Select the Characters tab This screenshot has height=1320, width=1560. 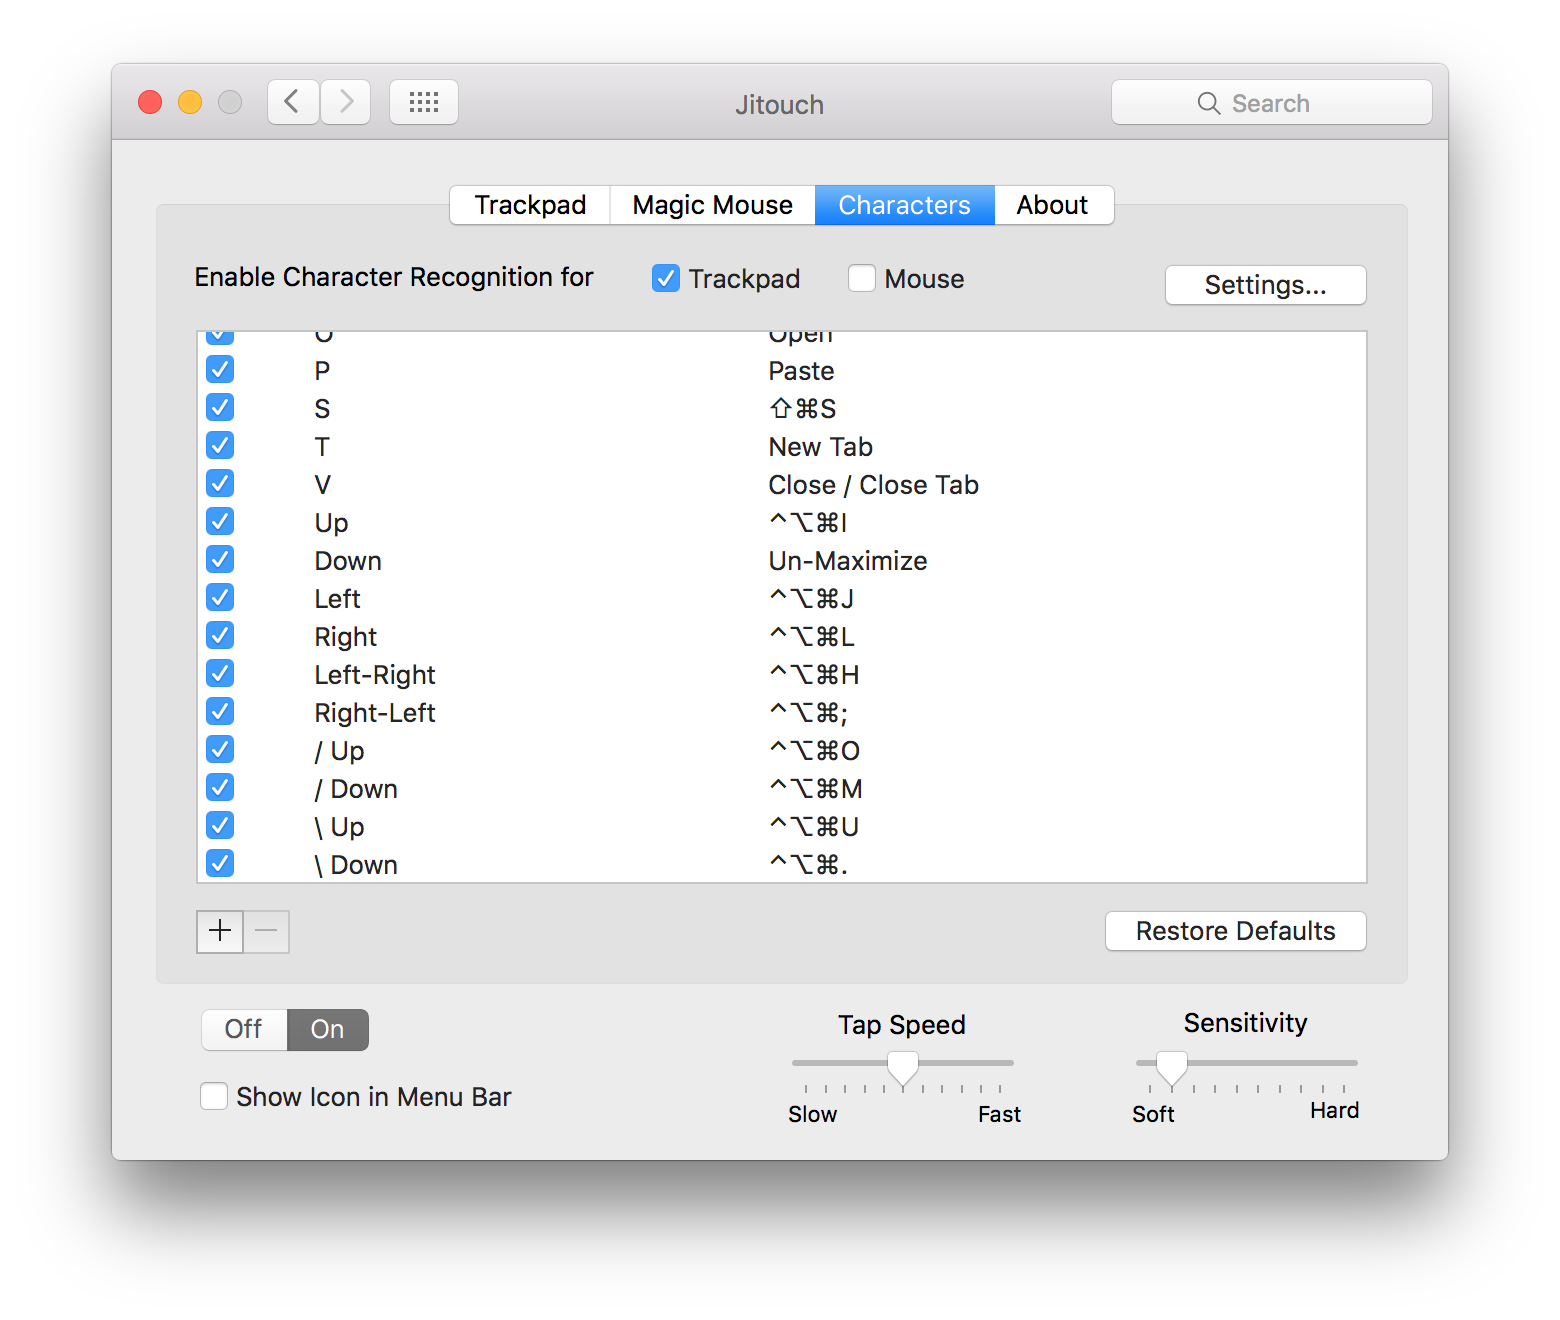click(904, 205)
